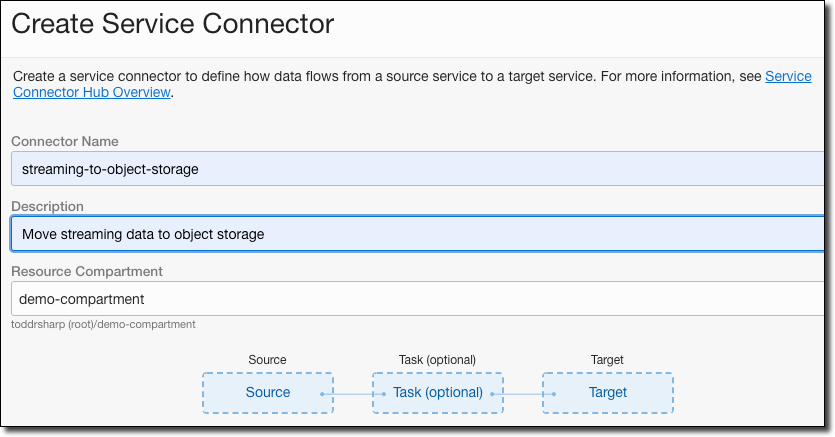This screenshot has height=437, width=835.
Task: Click the Create Service Connector heading
Action: coord(173,22)
